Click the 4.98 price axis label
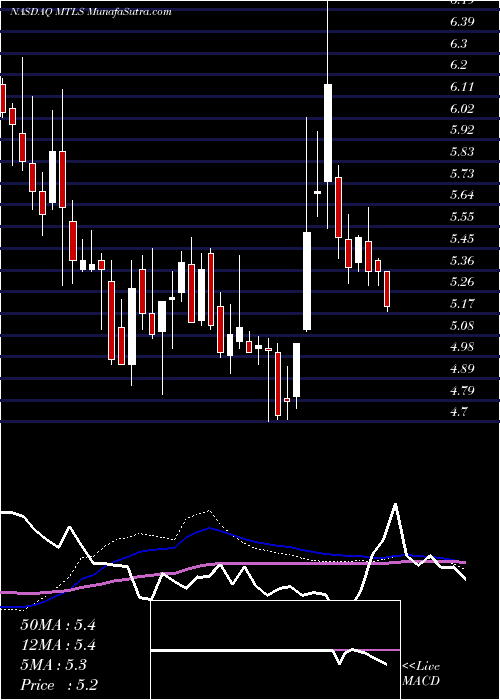The width and height of the screenshot is (500, 700). point(462,347)
